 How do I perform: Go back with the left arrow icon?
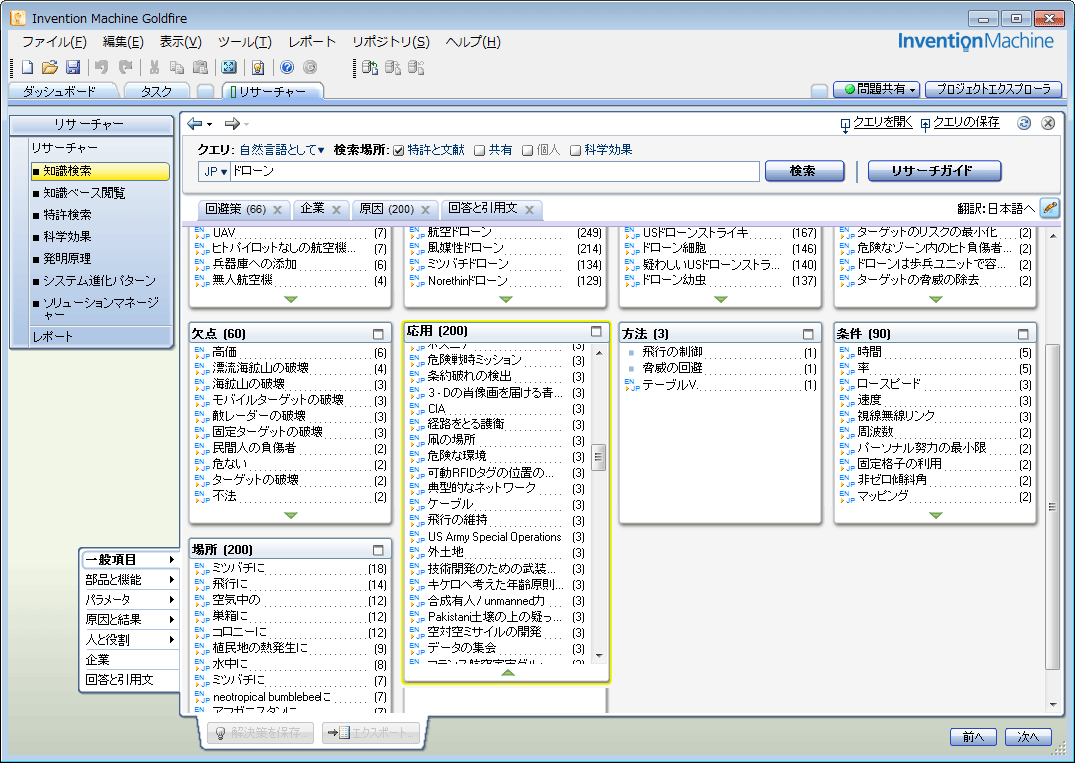[x=195, y=123]
